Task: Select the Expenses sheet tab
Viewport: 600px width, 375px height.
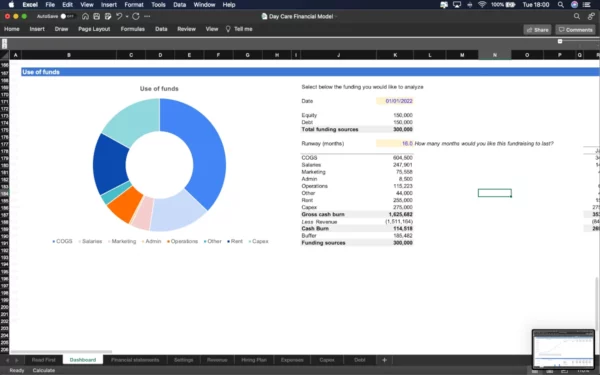Action: click(292, 360)
